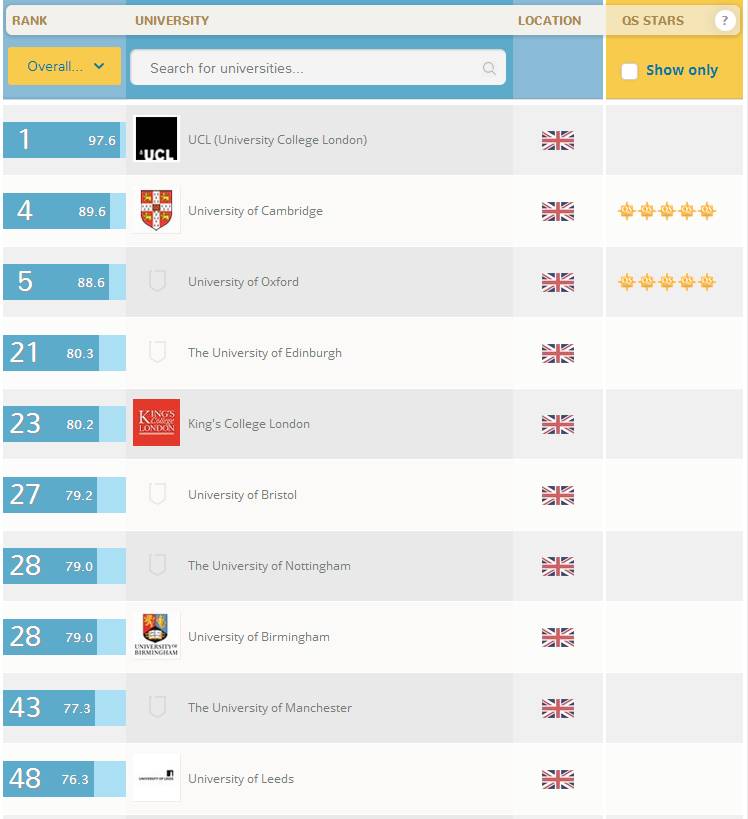This screenshot has width=748, height=819.
Task: Click the search magnifier icon
Action: 489,68
